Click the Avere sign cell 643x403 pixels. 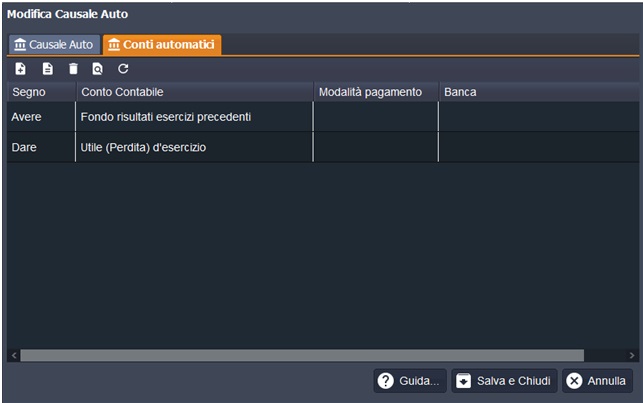[x=40, y=117]
